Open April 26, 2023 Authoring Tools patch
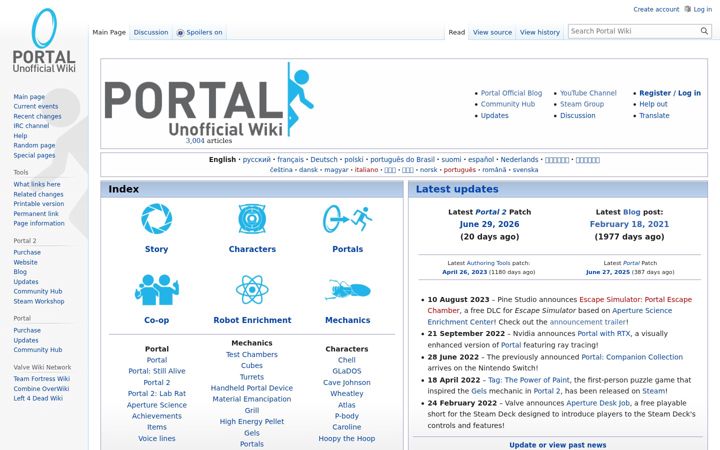Screen dimensions: 720x450 (x=465, y=272)
